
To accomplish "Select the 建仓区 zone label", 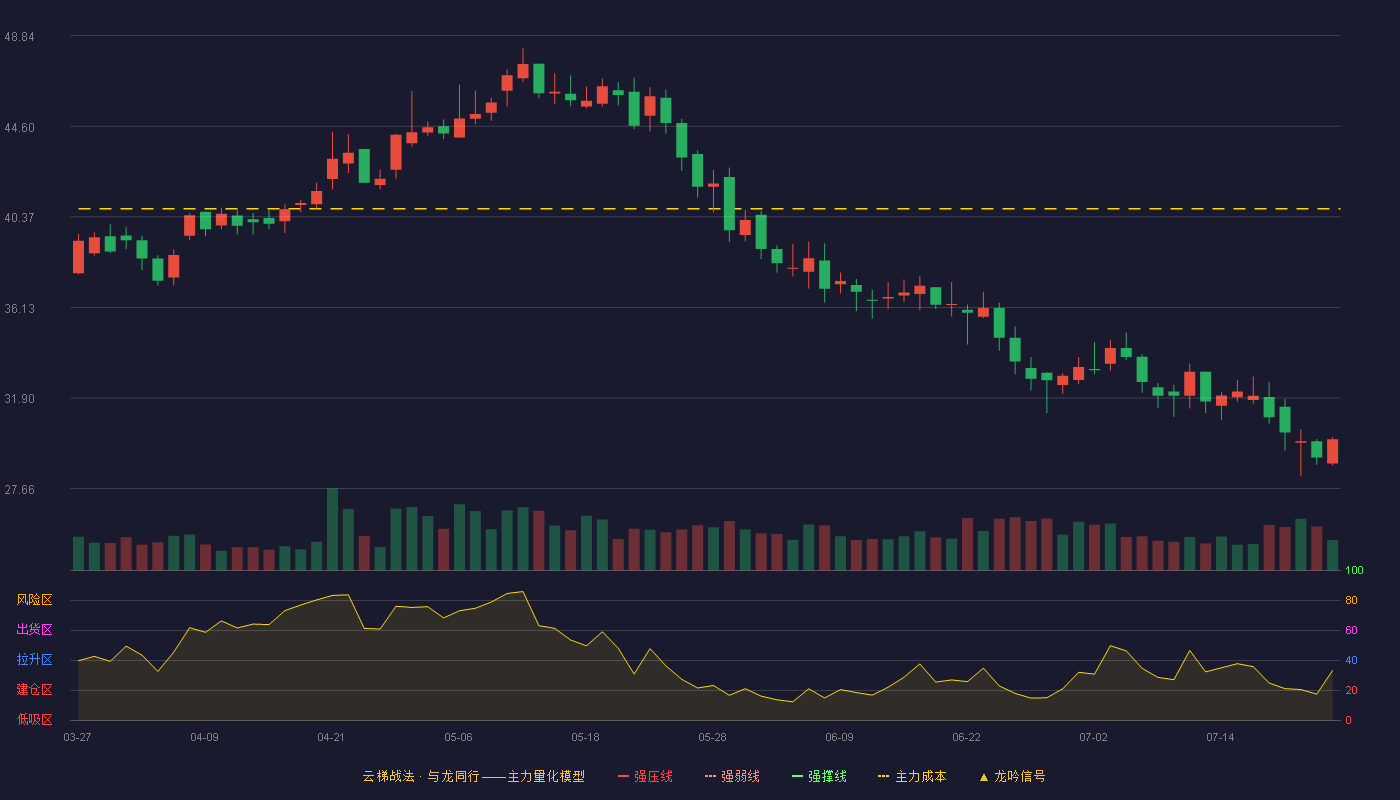I will [34, 690].
